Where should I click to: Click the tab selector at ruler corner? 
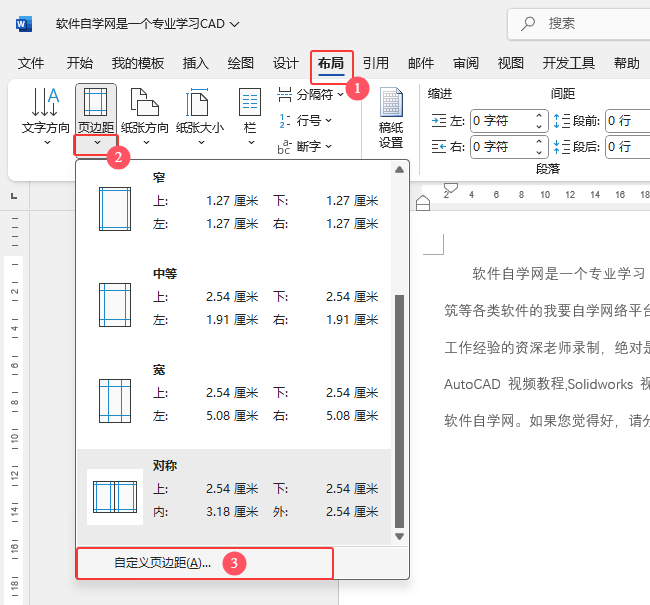pyautogui.click(x=14, y=196)
